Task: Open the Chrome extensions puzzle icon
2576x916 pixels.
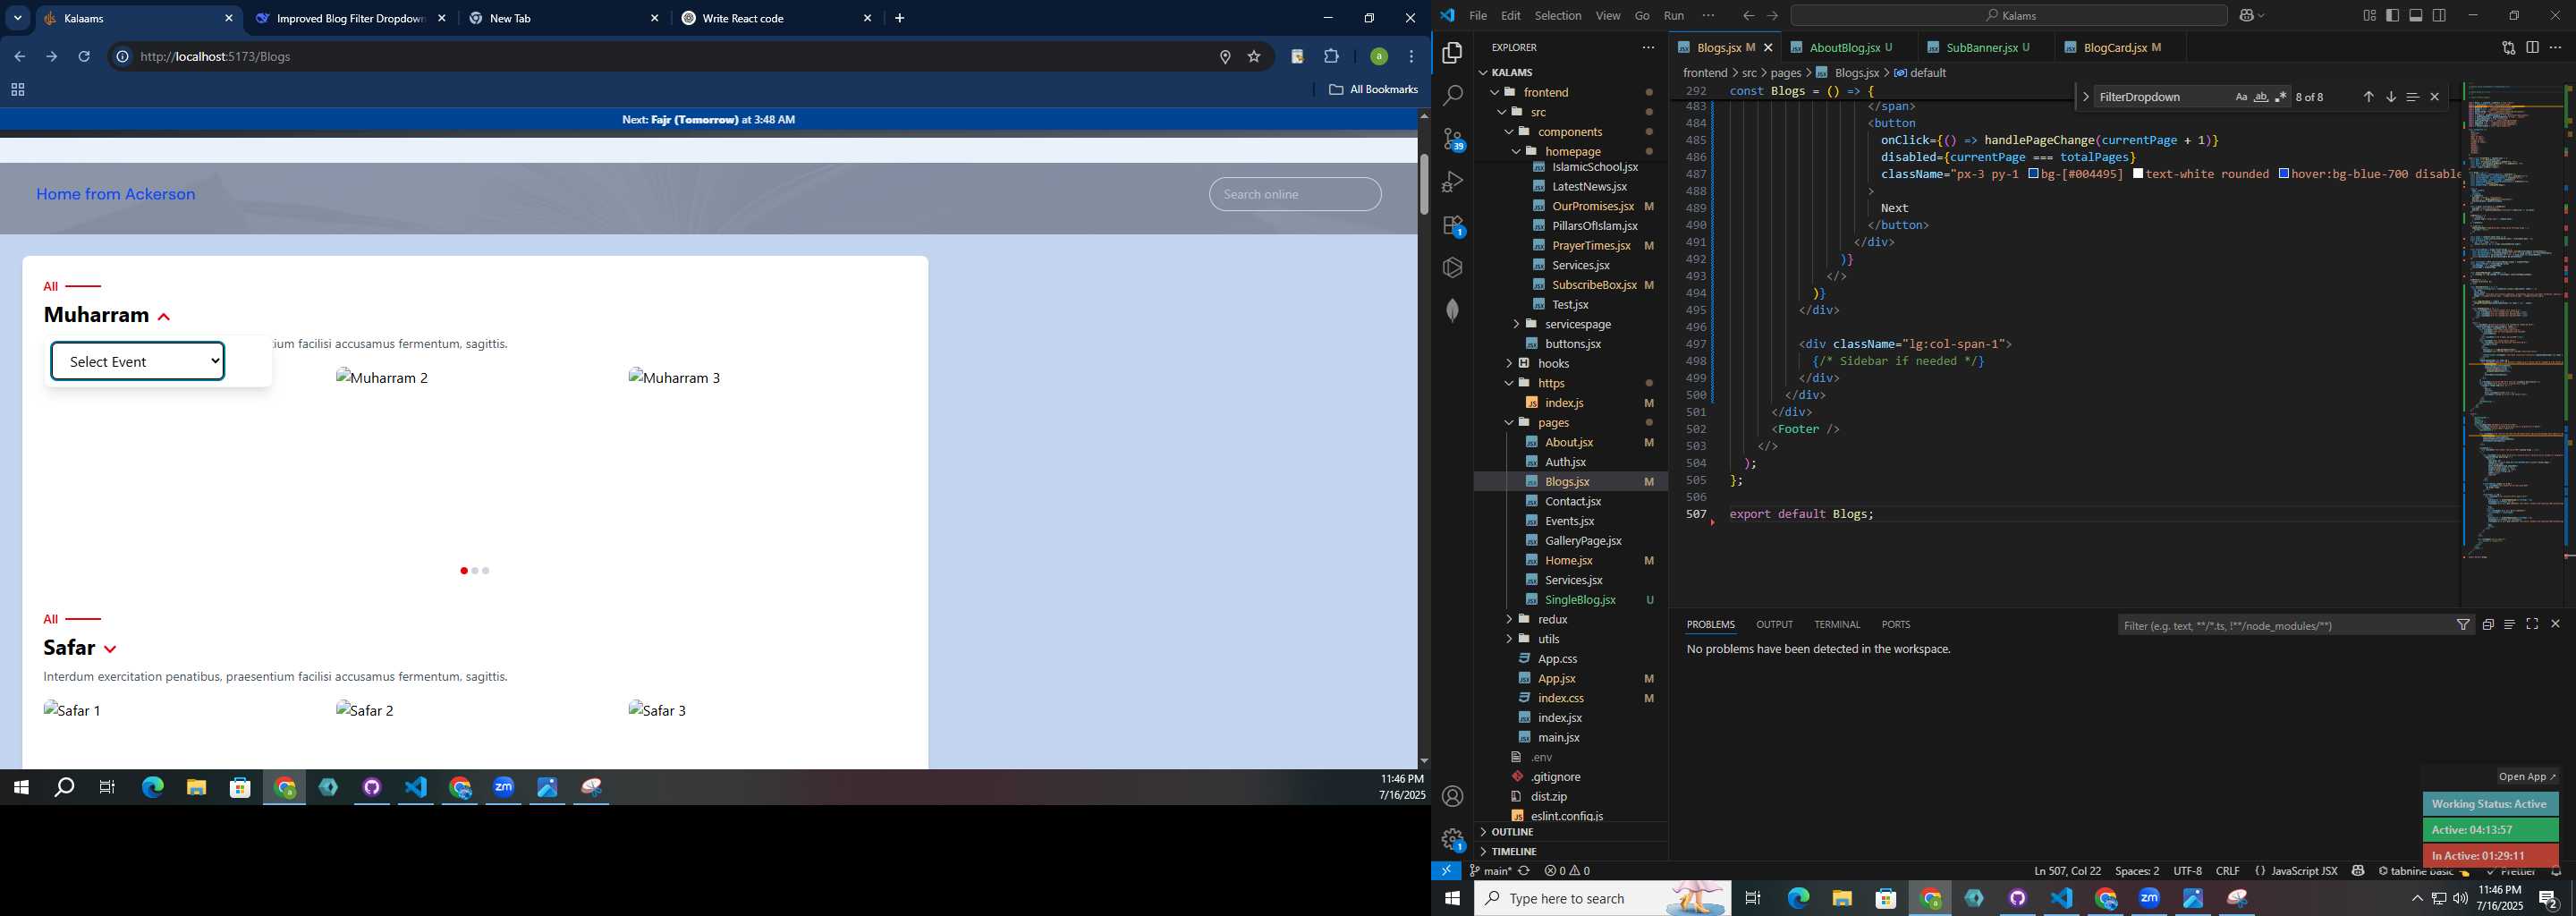Action: pyautogui.click(x=1331, y=57)
